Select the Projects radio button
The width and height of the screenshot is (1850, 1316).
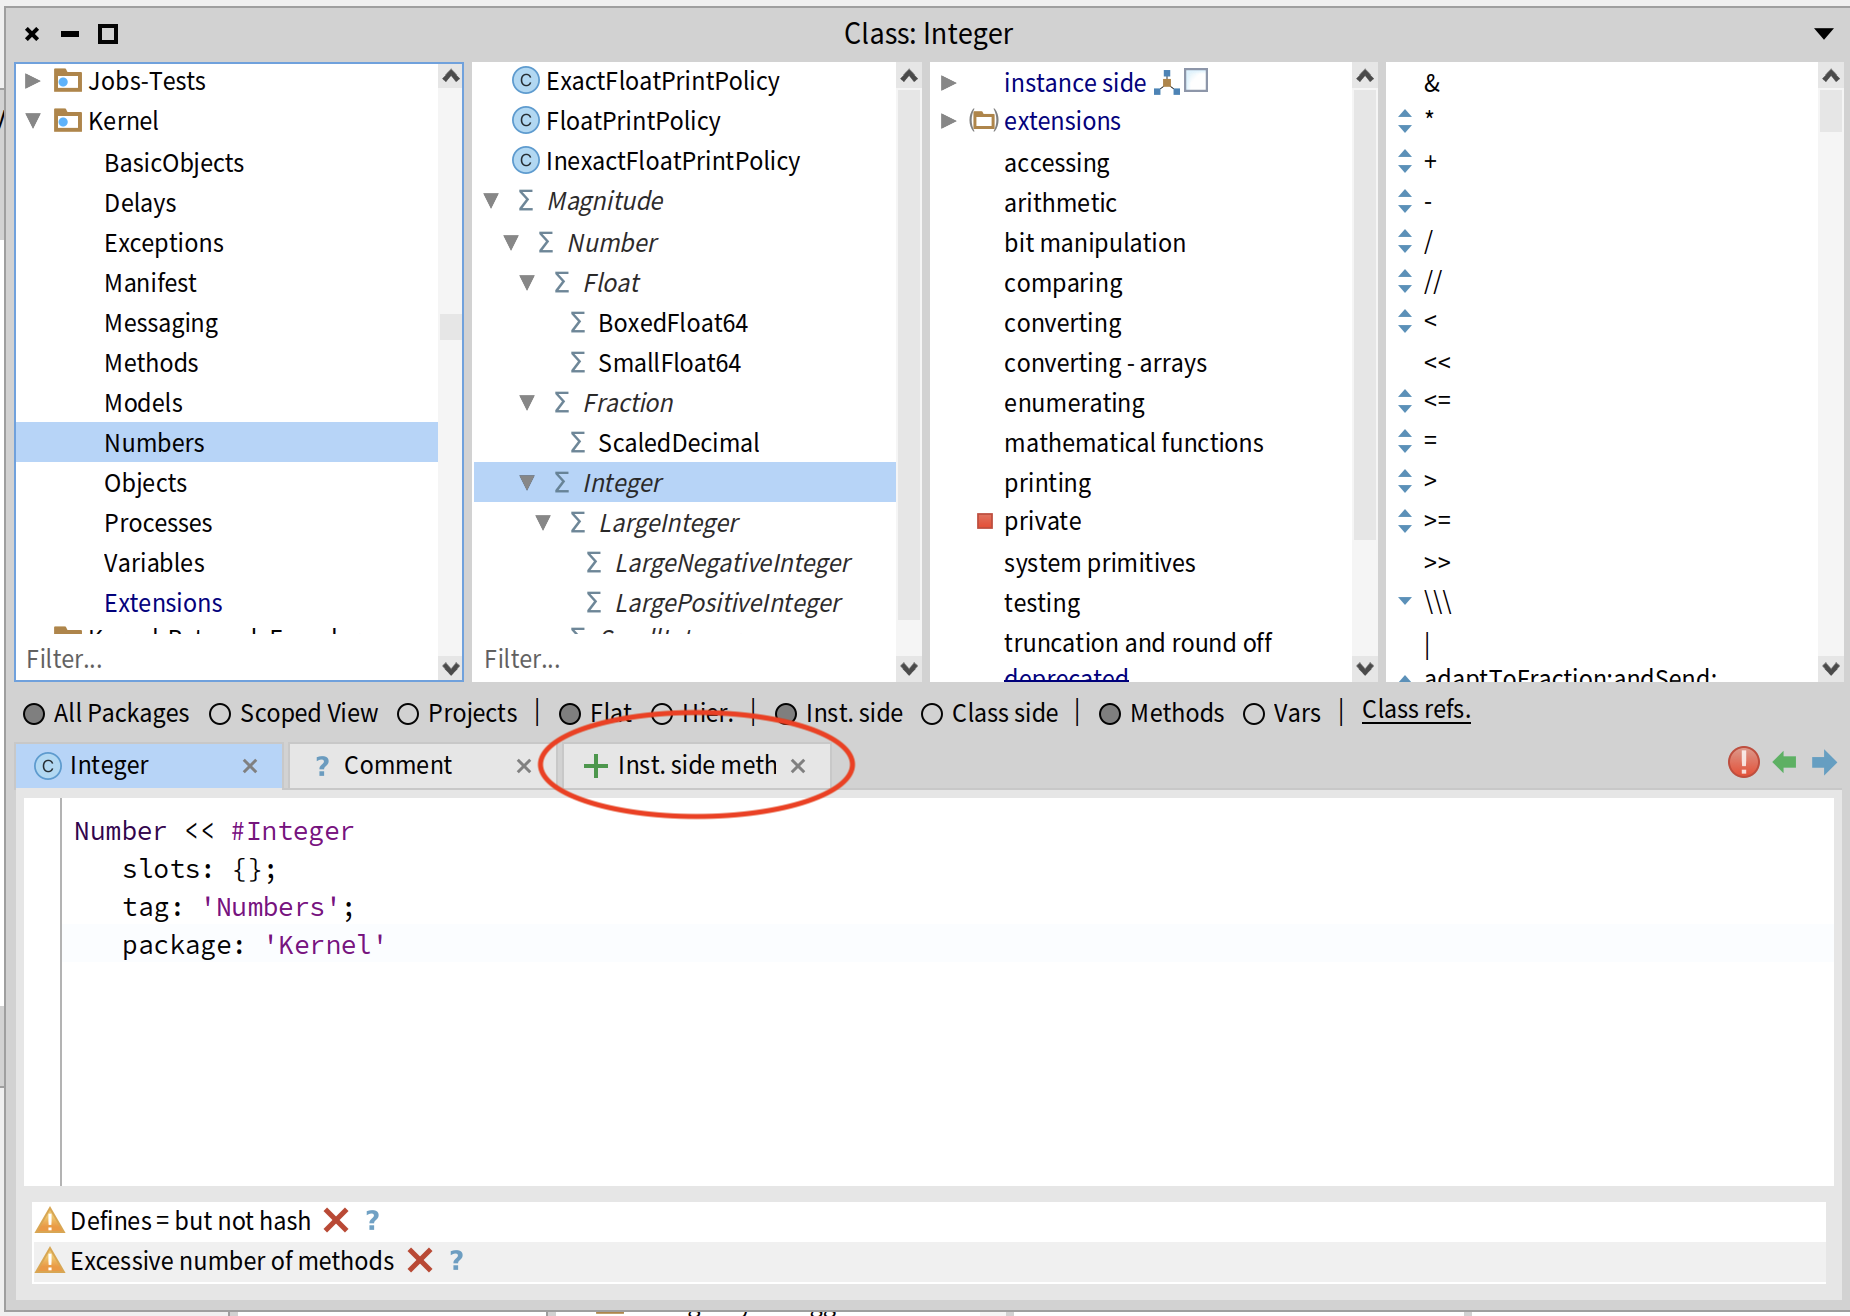(408, 714)
